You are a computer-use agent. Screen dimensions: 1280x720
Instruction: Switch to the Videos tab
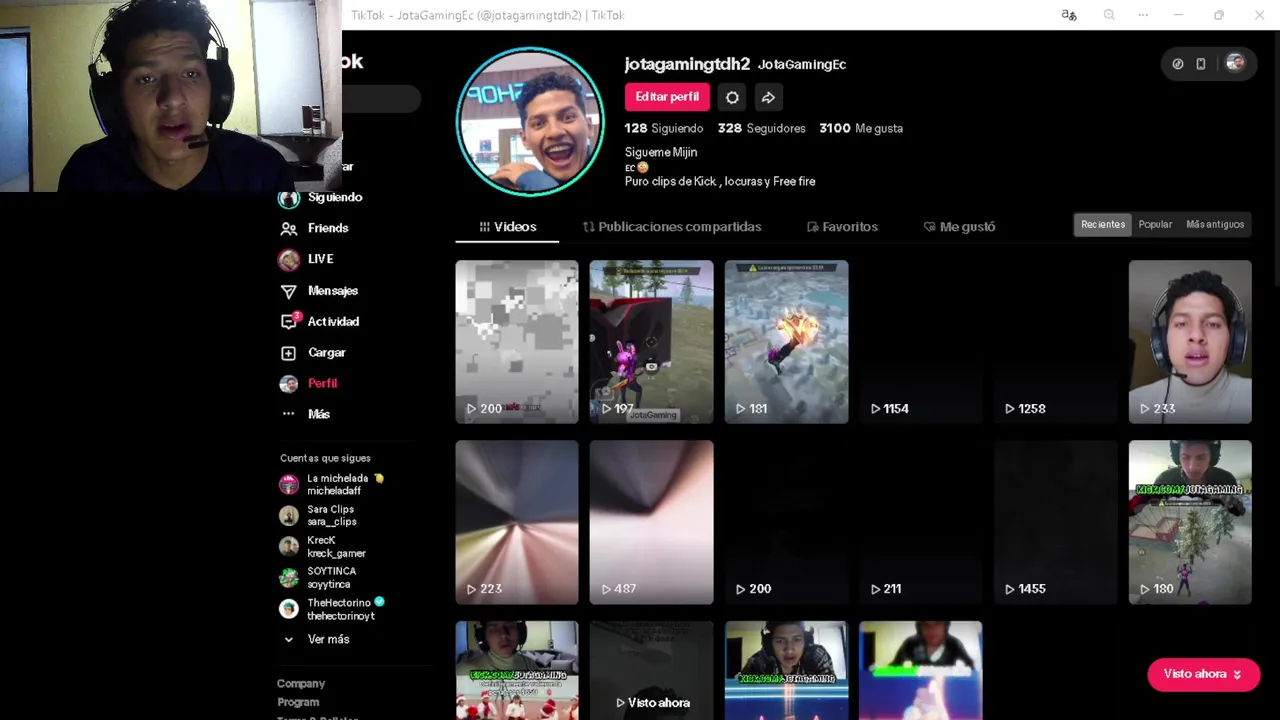[x=507, y=227]
